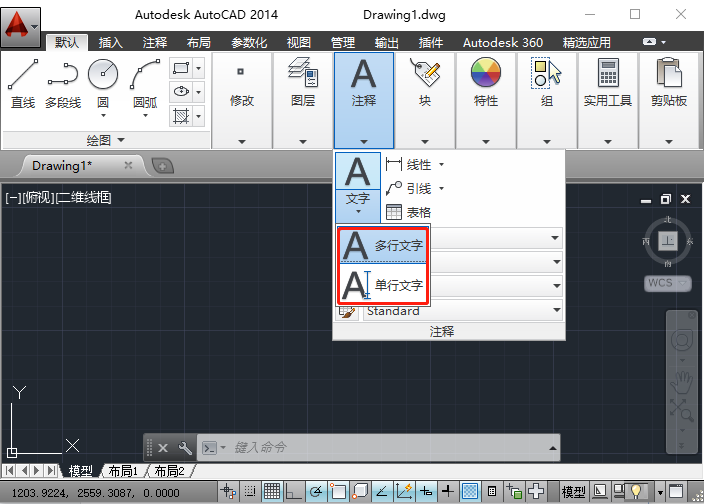This screenshot has width=704, height=504.
Task: Toggle ortho mode in status bar
Action: [294, 492]
